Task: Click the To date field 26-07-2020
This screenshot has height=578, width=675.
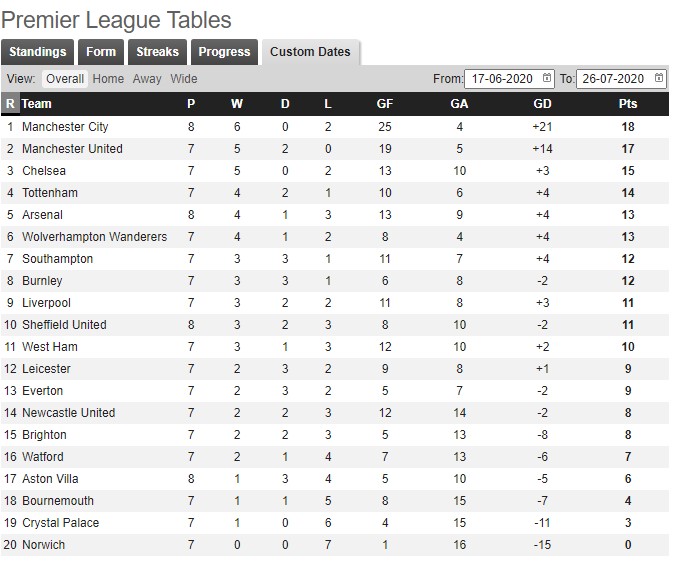Action: click(x=621, y=79)
